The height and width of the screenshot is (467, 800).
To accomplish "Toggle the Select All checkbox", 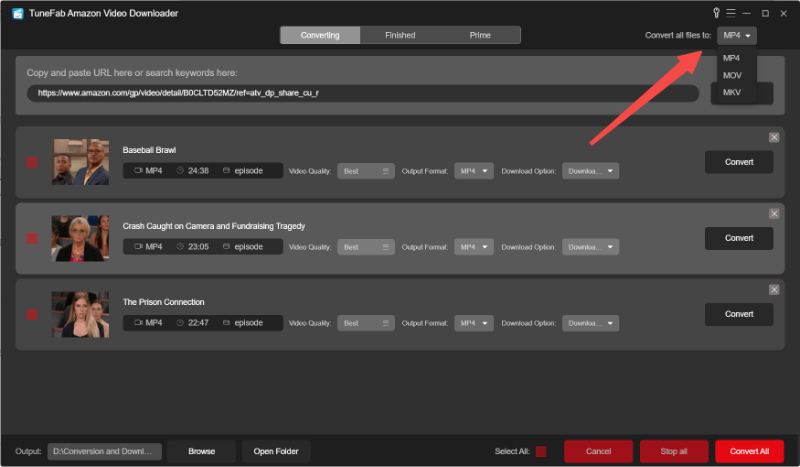I will pyautogui.click(x=541, y=451).
